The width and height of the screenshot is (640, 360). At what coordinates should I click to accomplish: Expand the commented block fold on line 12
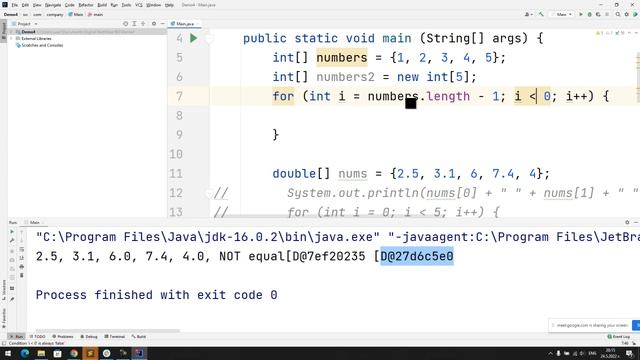point(210,193)
